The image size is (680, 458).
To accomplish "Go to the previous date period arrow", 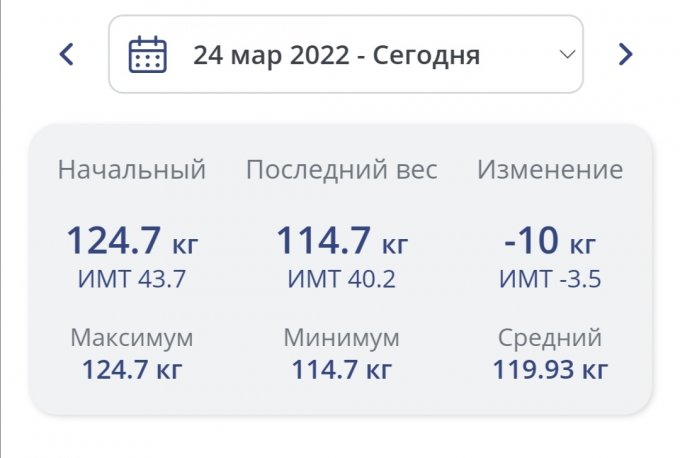I will click(67, 54).
